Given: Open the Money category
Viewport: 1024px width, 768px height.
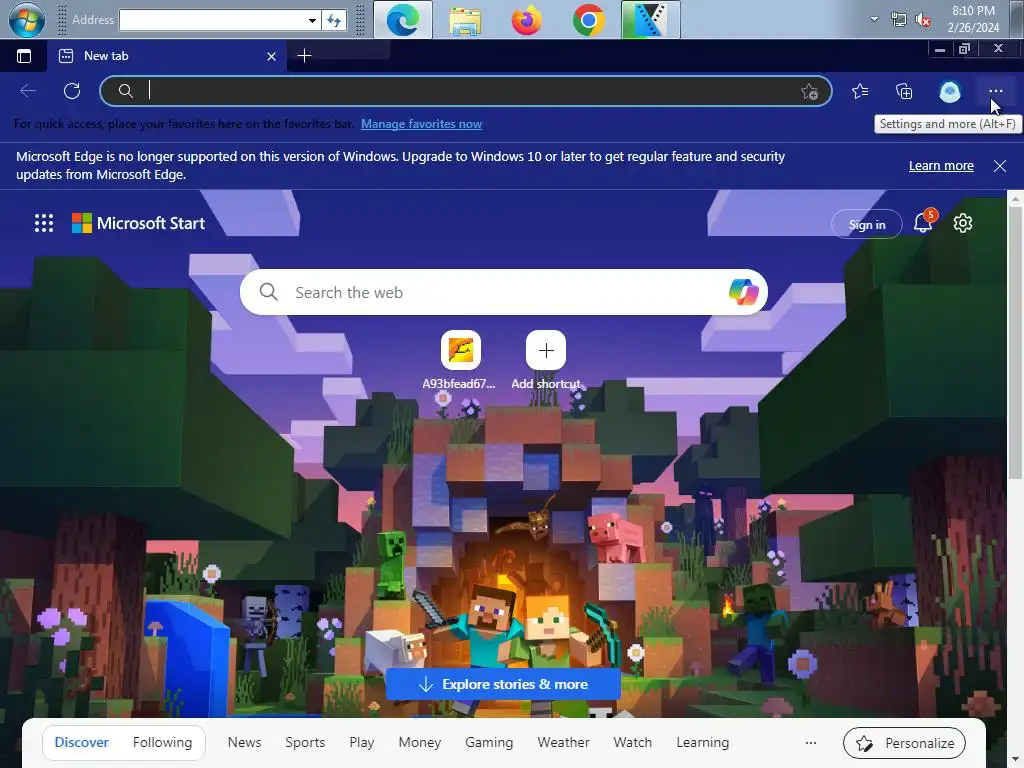Looking at the screenshot, I should click(x=419, y=743).
